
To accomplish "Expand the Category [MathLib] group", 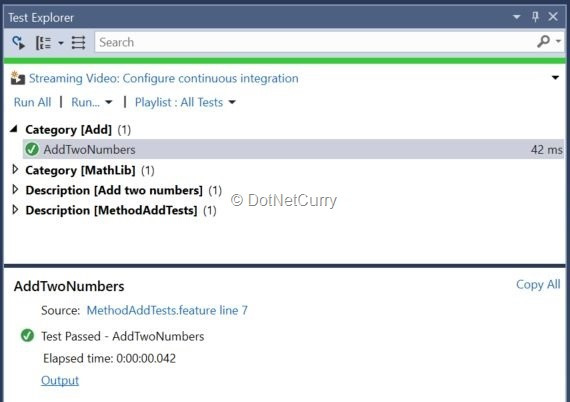I will tap(15, 169).
